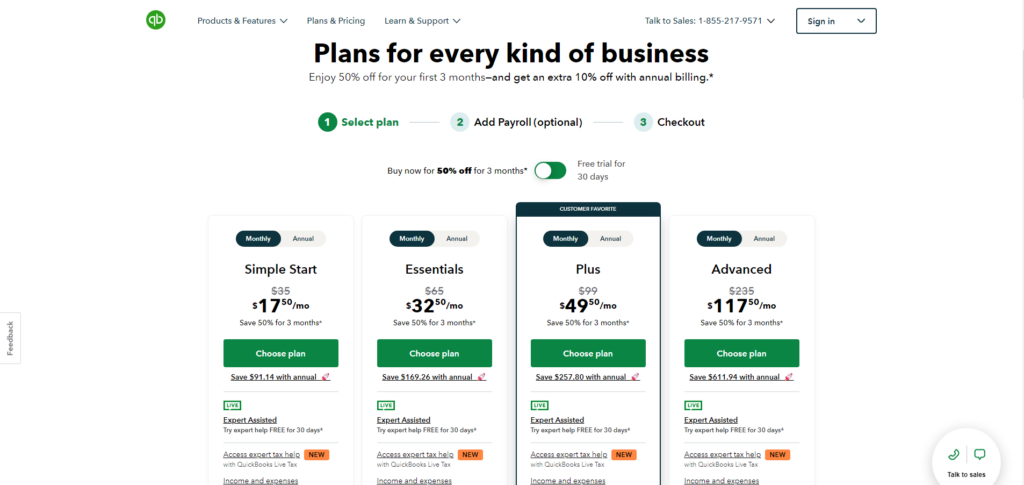The width and height of the screenshot is (1024, 485).
Task: Open Expert Assisted link under Plus plan
Action: pyautogui.click(x=557, y=420)
